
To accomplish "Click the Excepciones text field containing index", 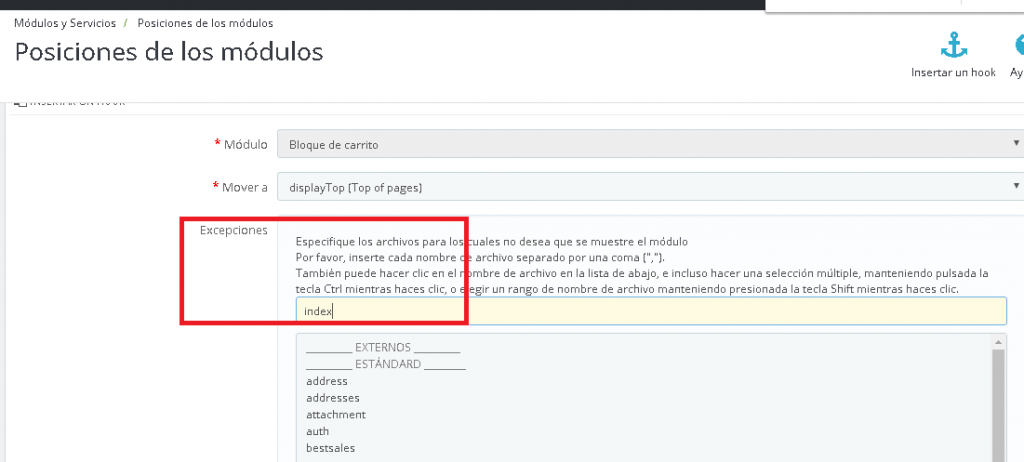I will click(x=650, y=311).
